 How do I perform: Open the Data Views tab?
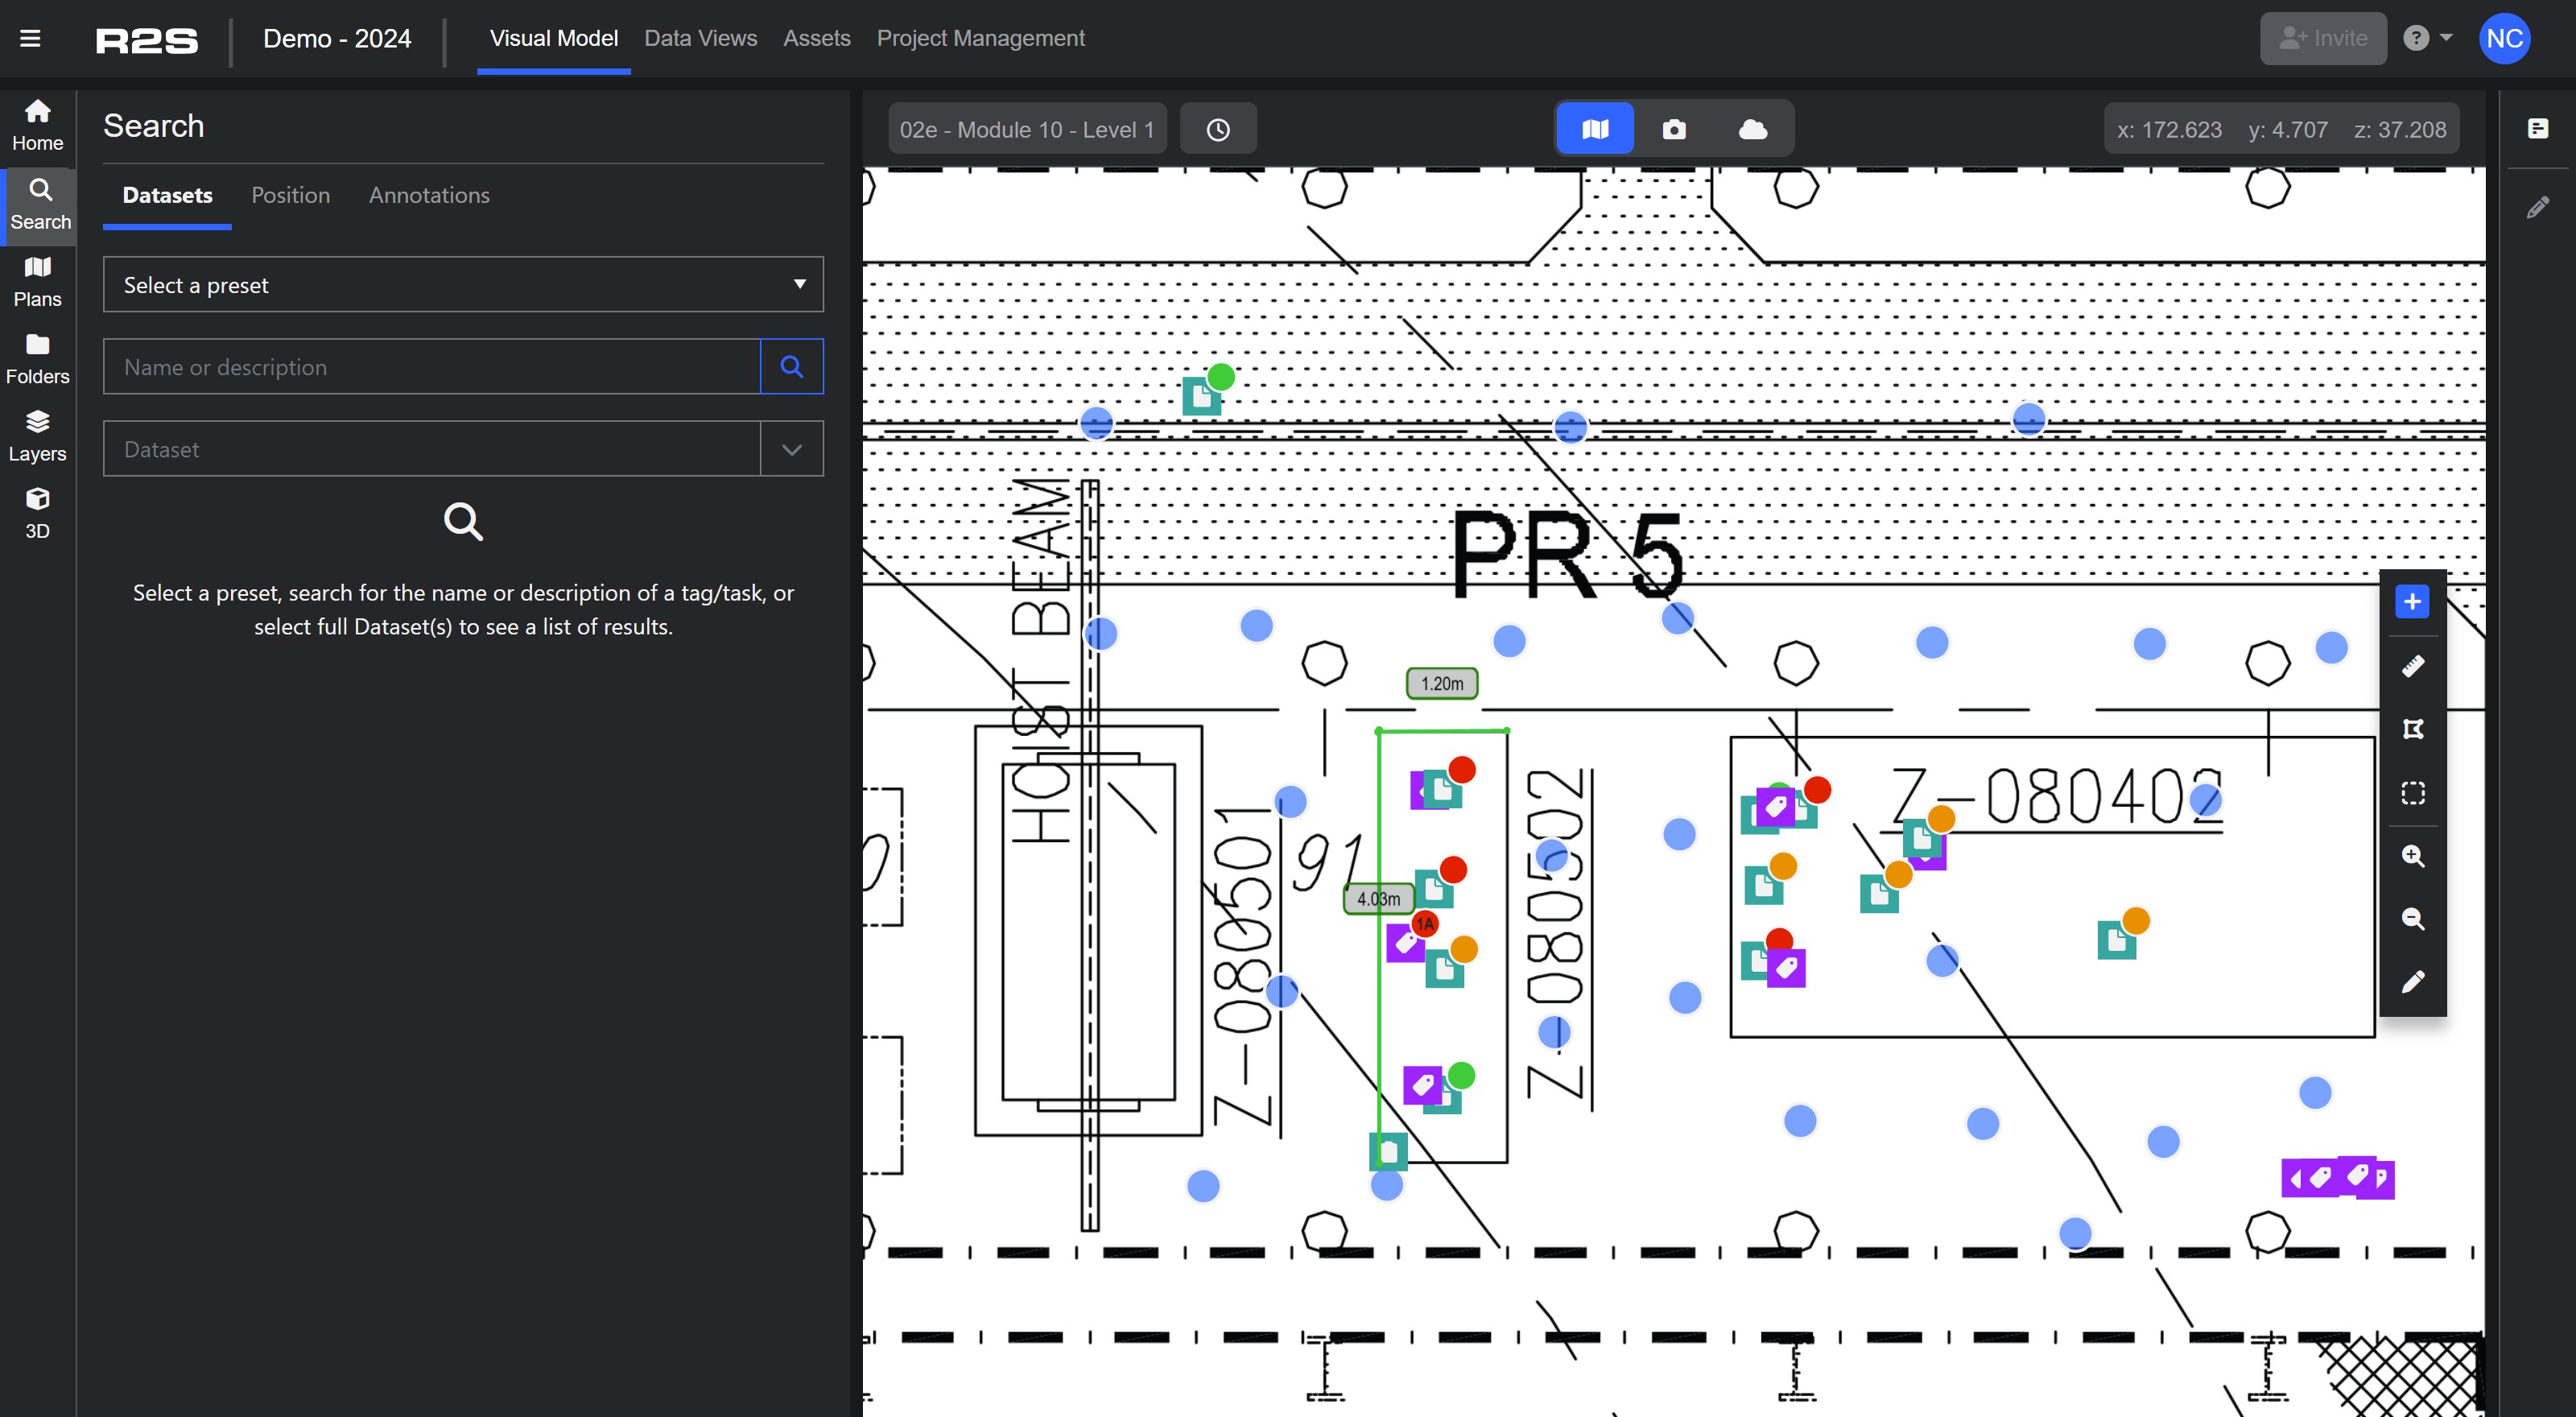pos(700,38)
